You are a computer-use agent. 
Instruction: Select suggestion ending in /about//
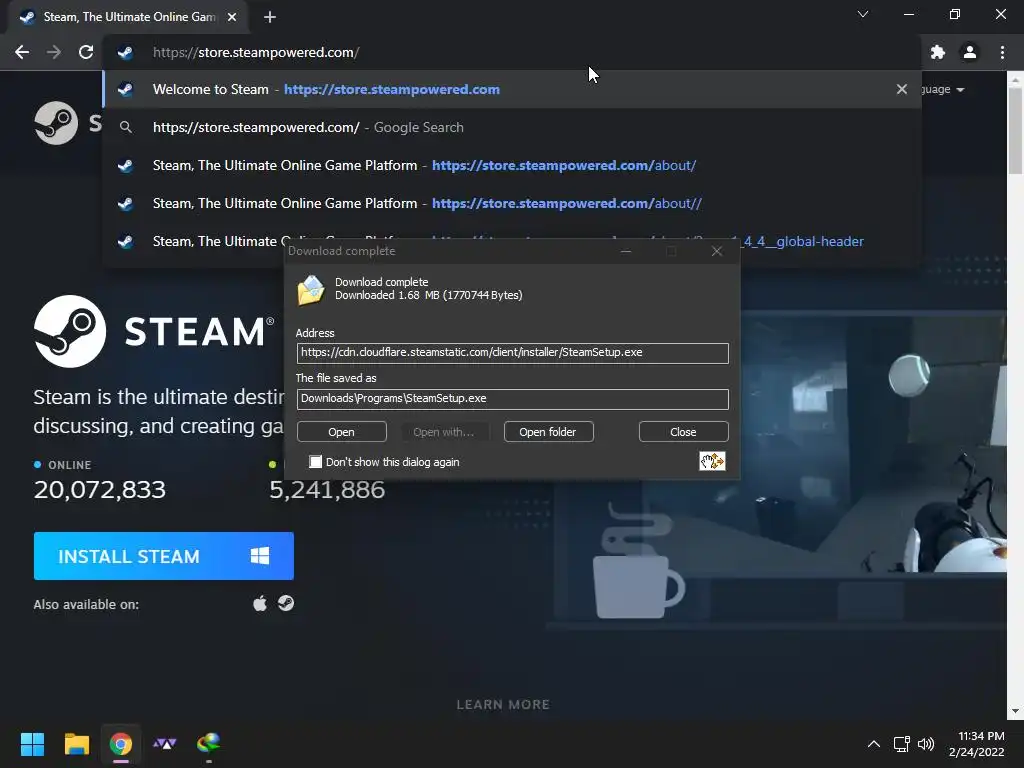pos(512,203)
